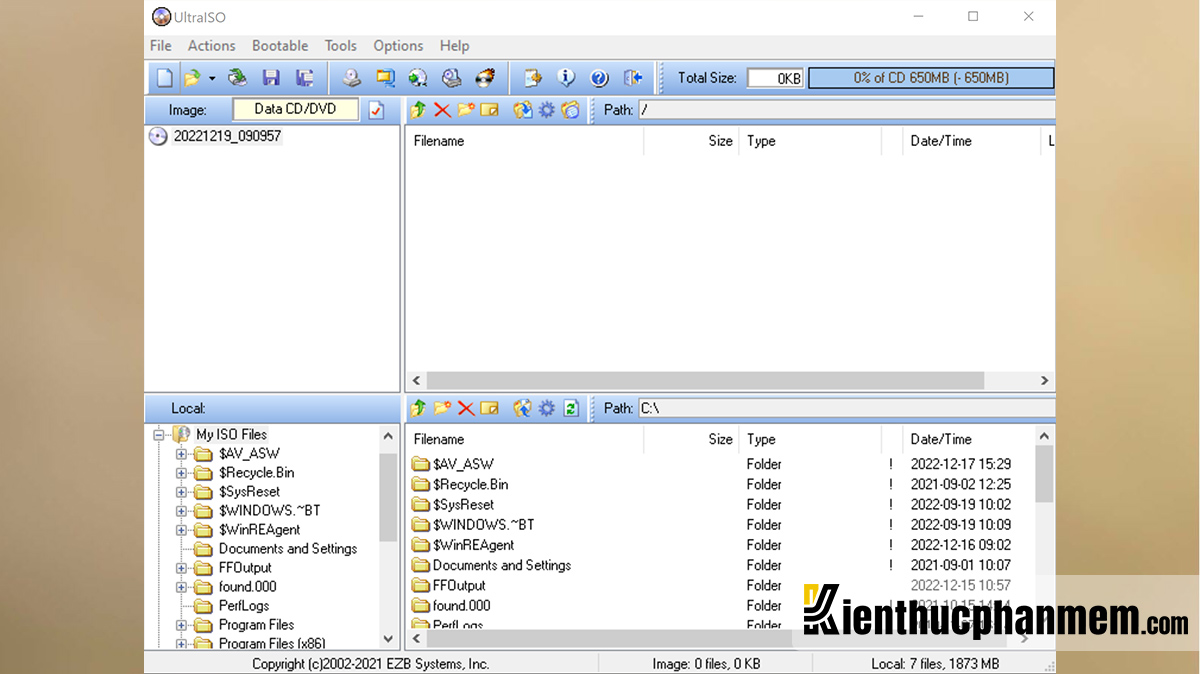Select the 20221219_090957 image node

227,136
